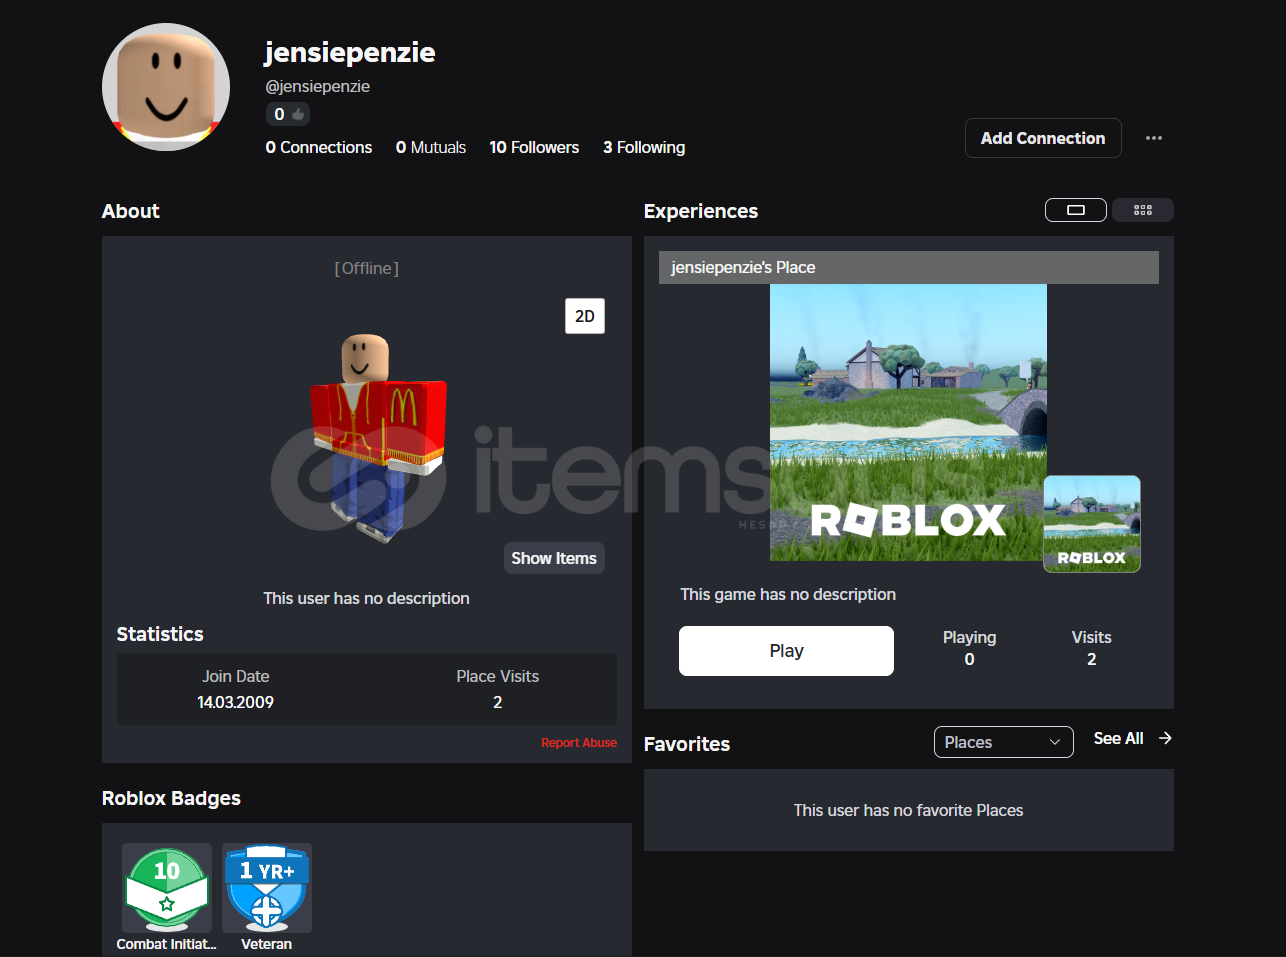Switch experiences to grid view
The height and width of the screenshot is (957, 1286).
(1143, 210)
